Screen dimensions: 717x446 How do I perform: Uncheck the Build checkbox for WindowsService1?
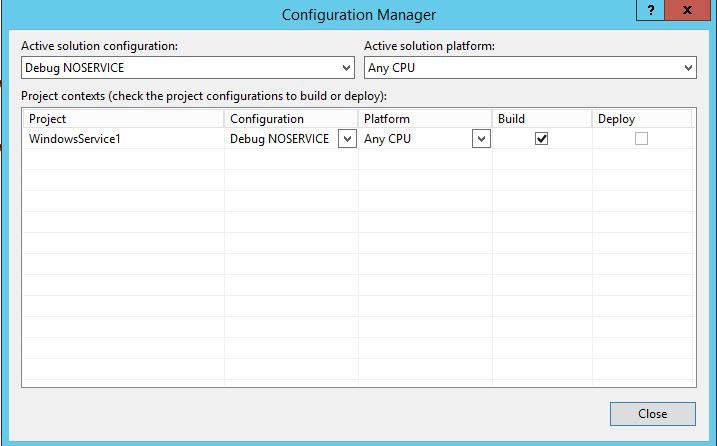click(x=541, y=139)
